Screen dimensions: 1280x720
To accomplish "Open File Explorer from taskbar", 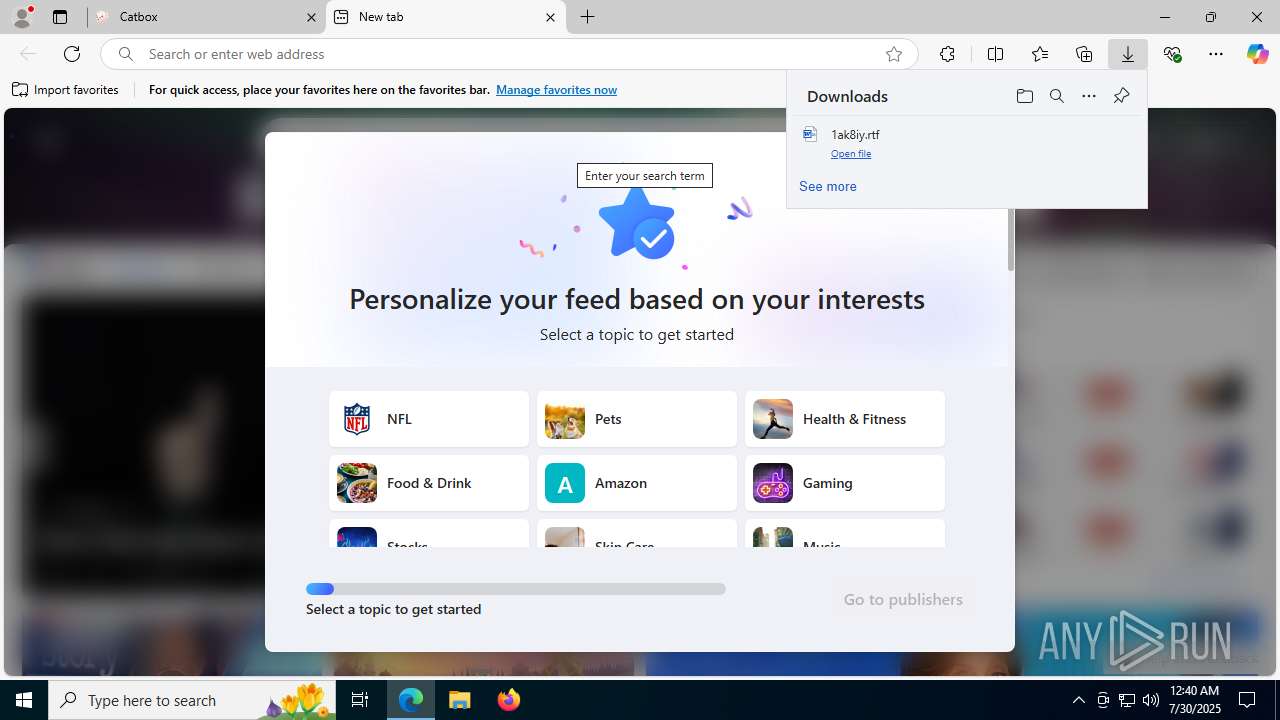I will (x=460, y=700).
